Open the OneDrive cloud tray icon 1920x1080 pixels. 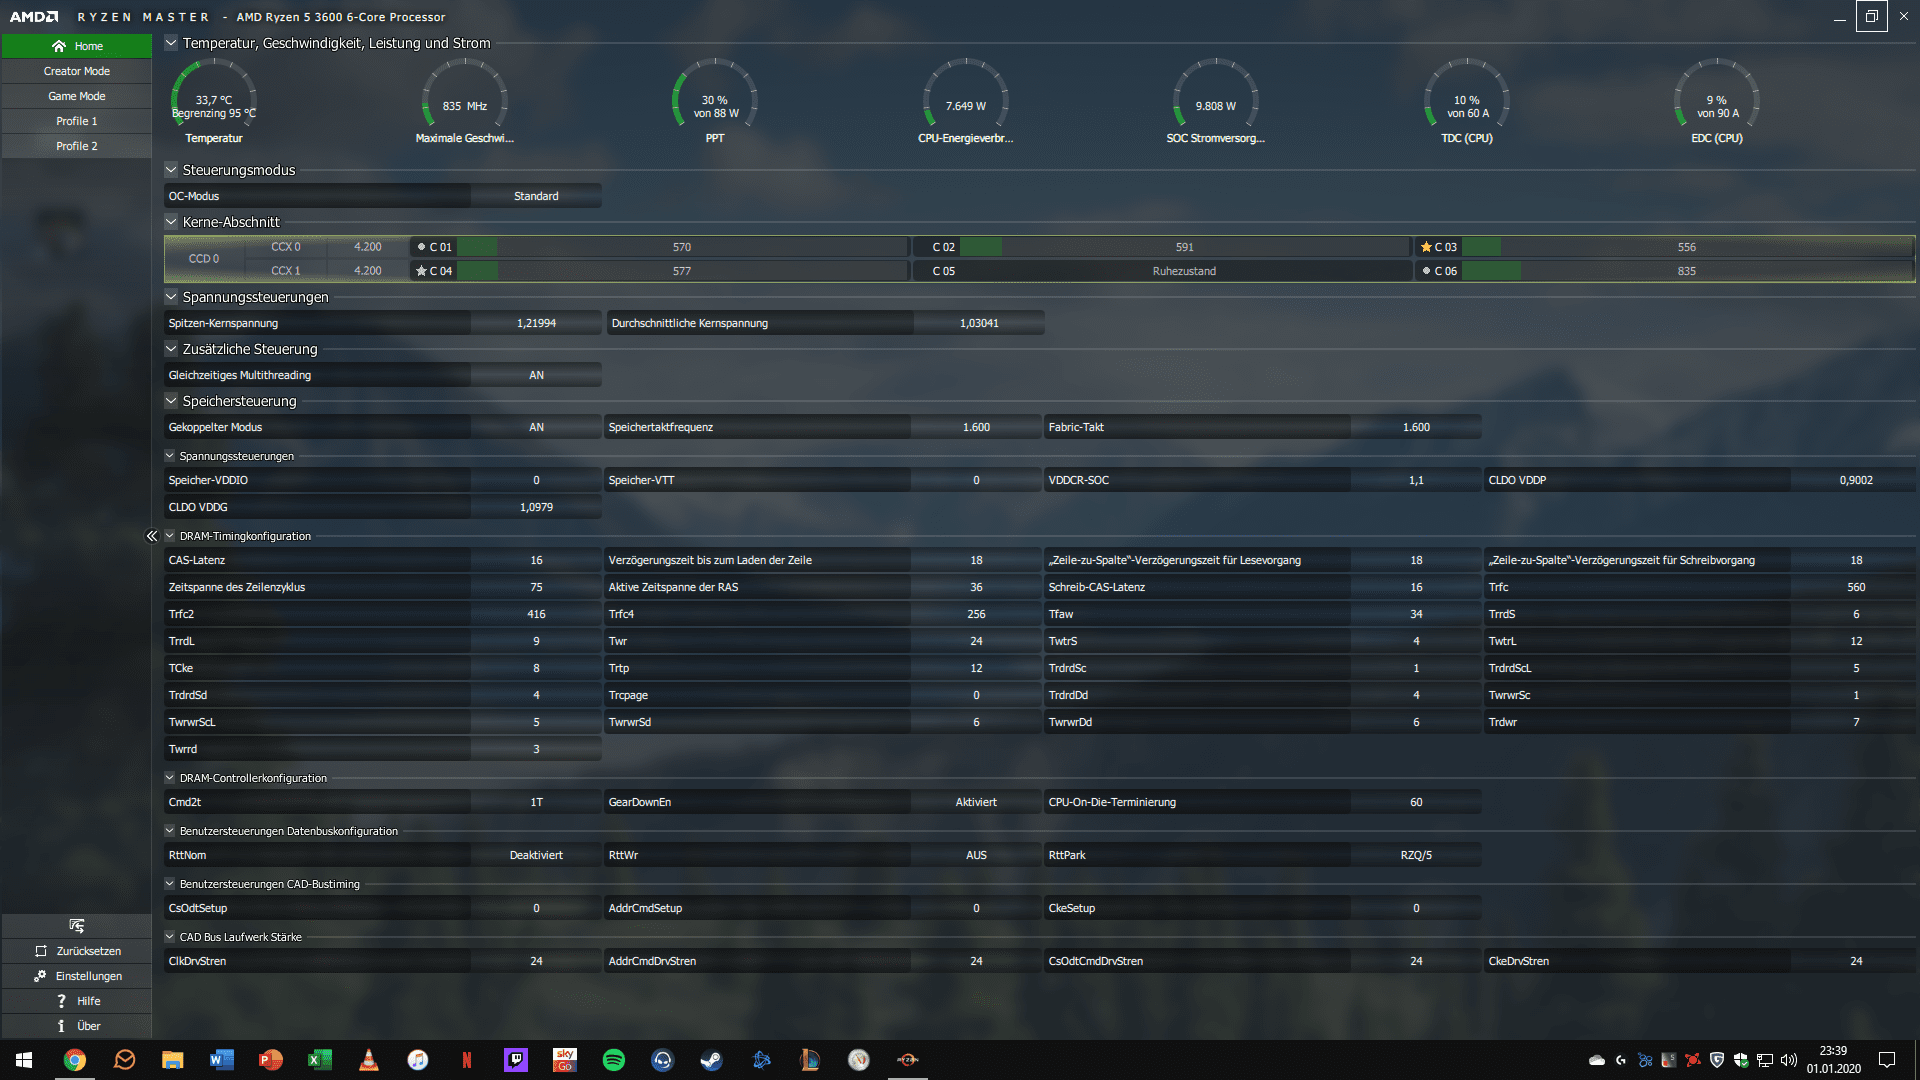point(1597,1060)
